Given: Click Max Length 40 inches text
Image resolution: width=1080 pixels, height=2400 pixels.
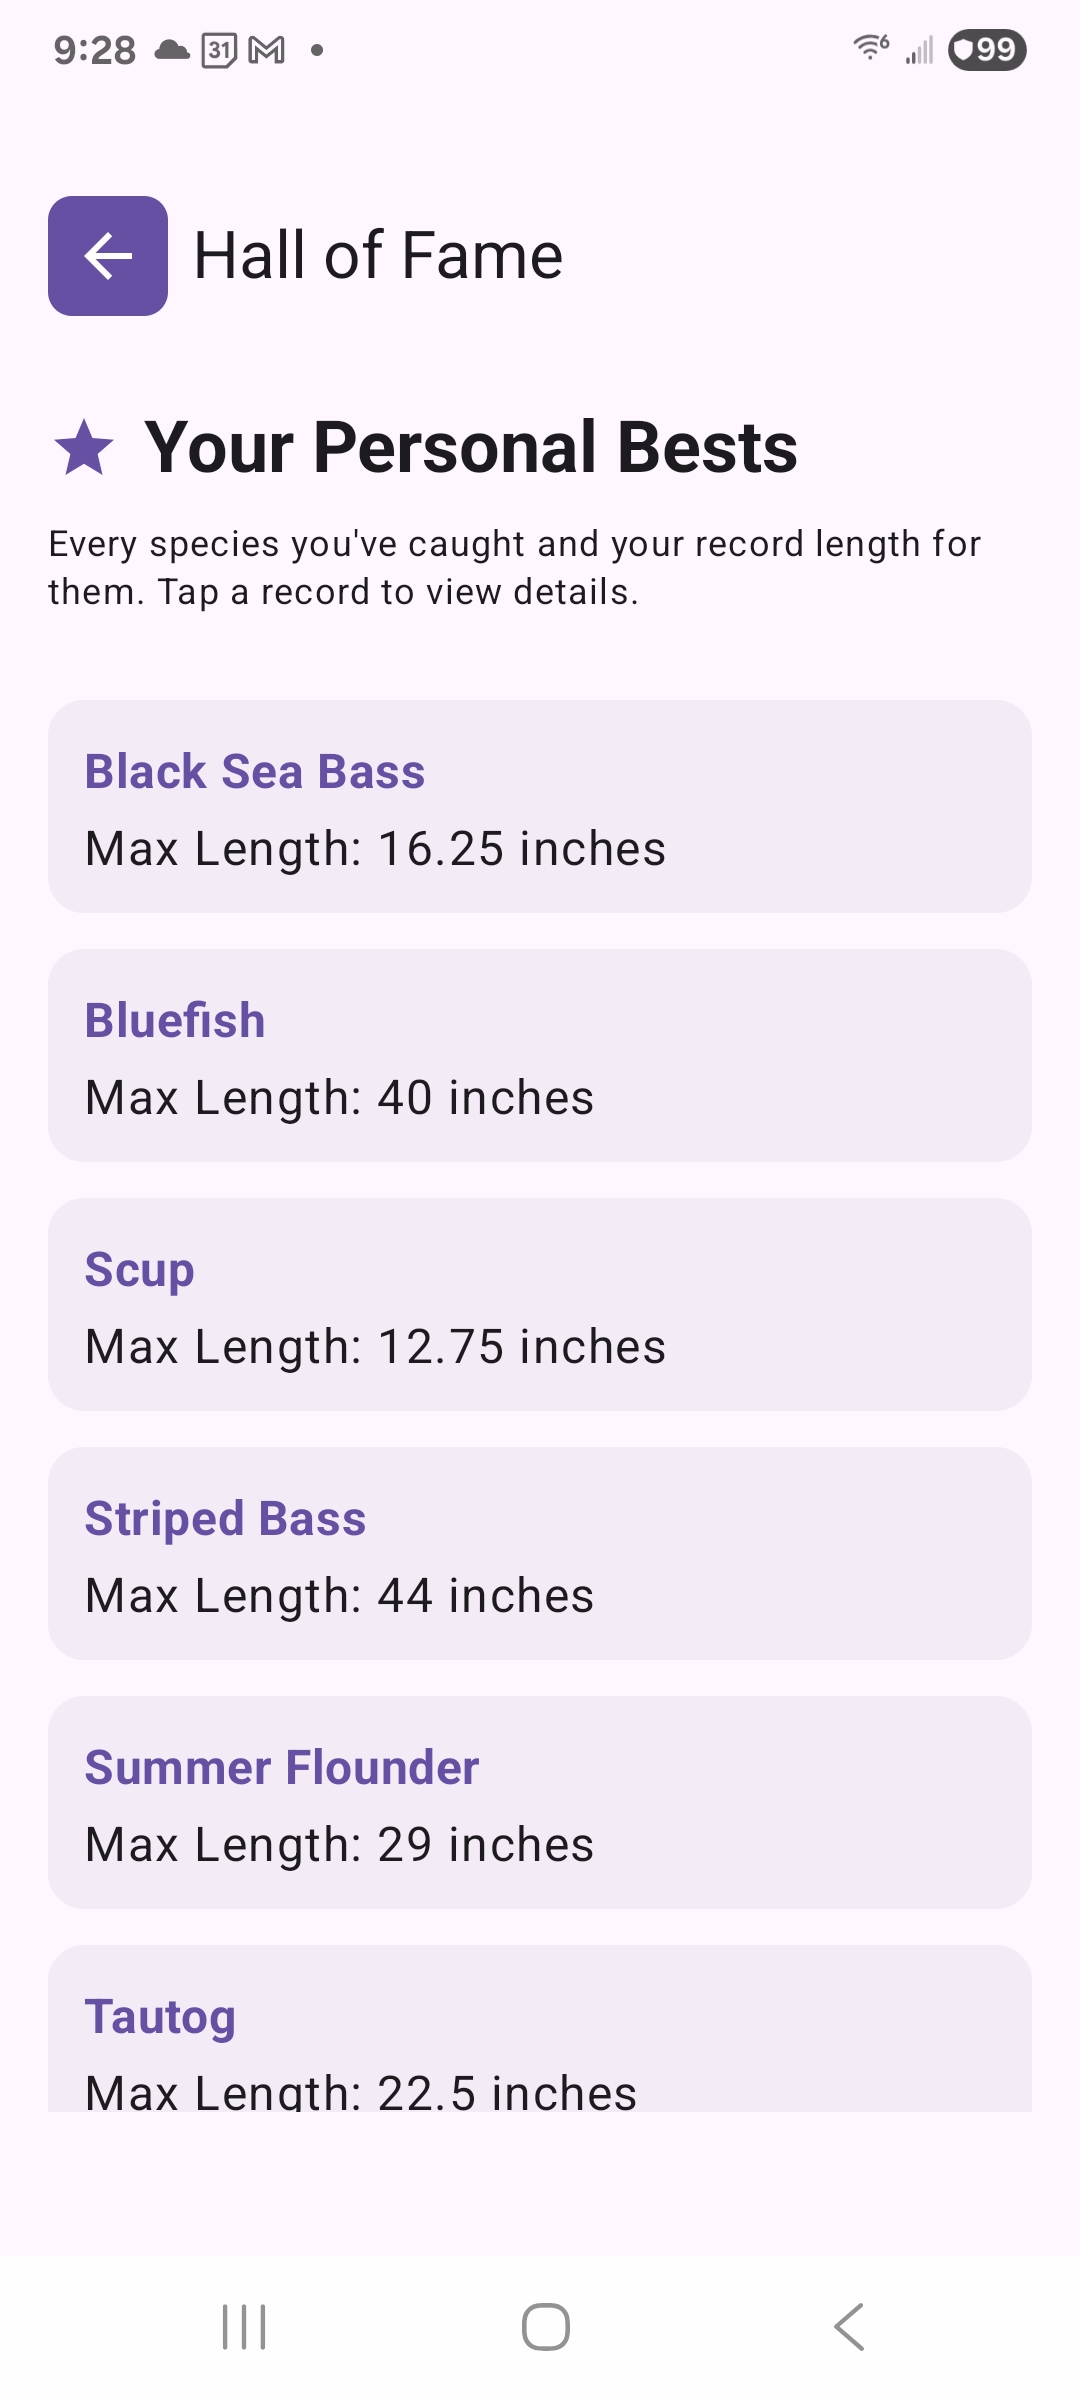Looking at the screenshot, I should pyautogui.click(x=340, y=1098).
